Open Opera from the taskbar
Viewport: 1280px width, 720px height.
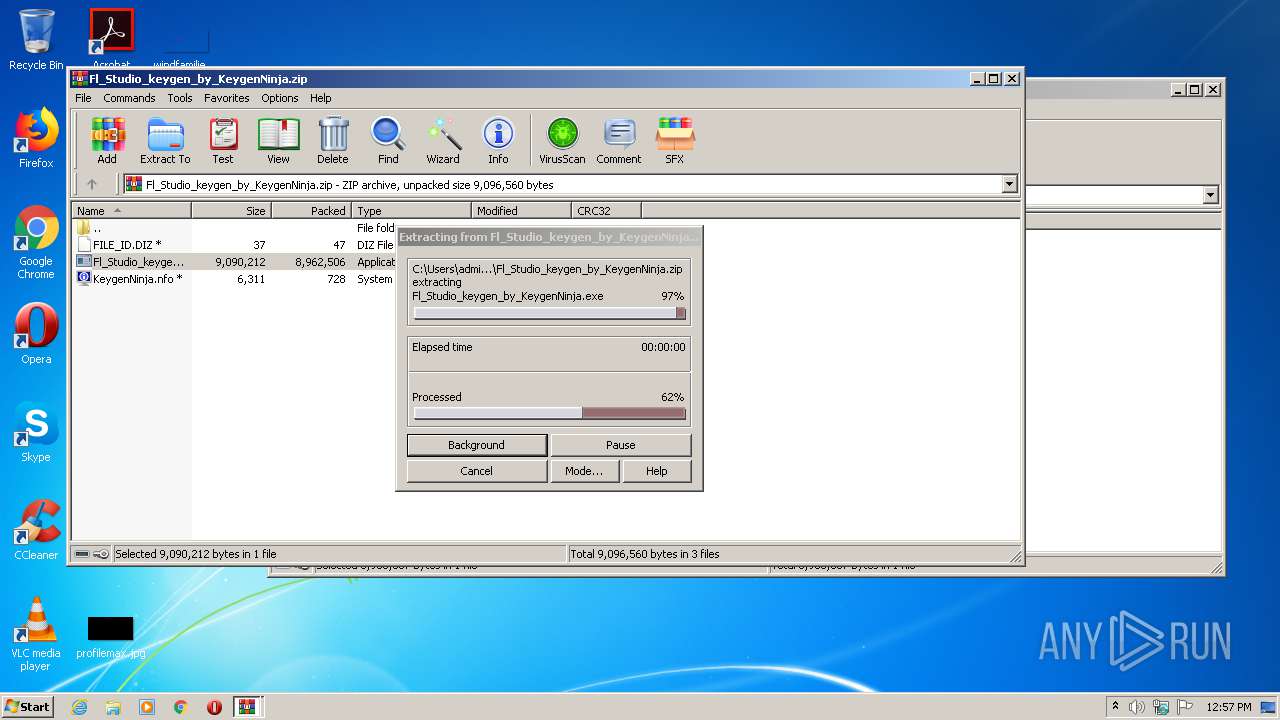(x=214, y=707)
